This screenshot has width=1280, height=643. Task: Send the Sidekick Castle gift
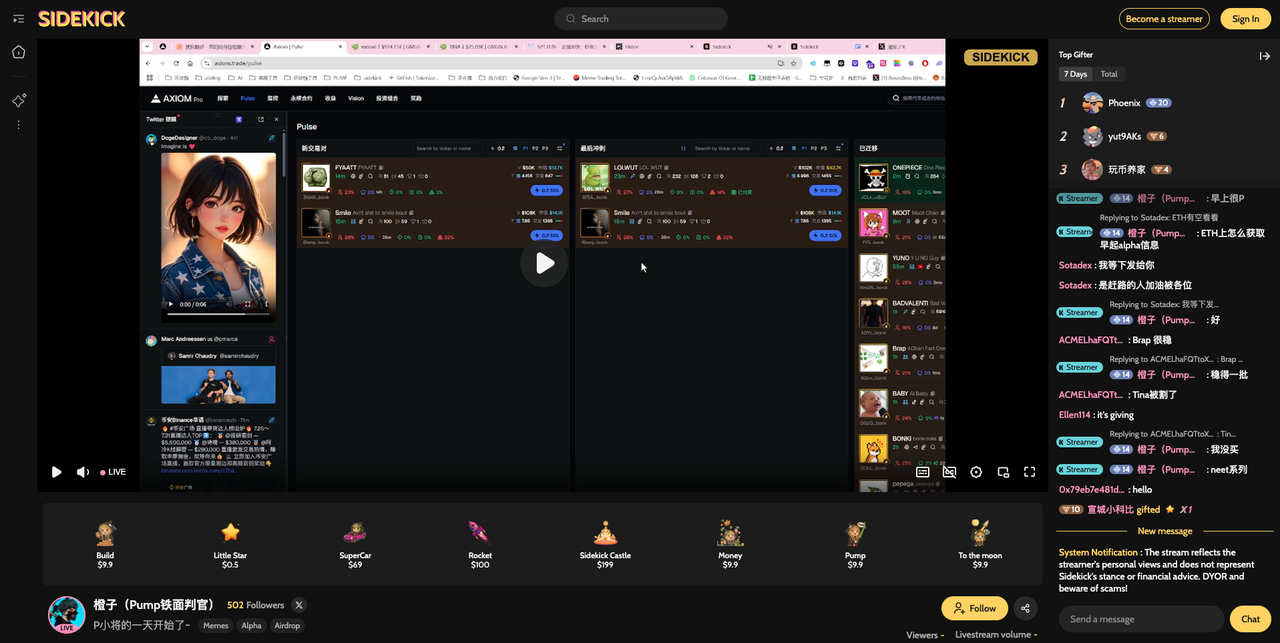coord(605,545)
